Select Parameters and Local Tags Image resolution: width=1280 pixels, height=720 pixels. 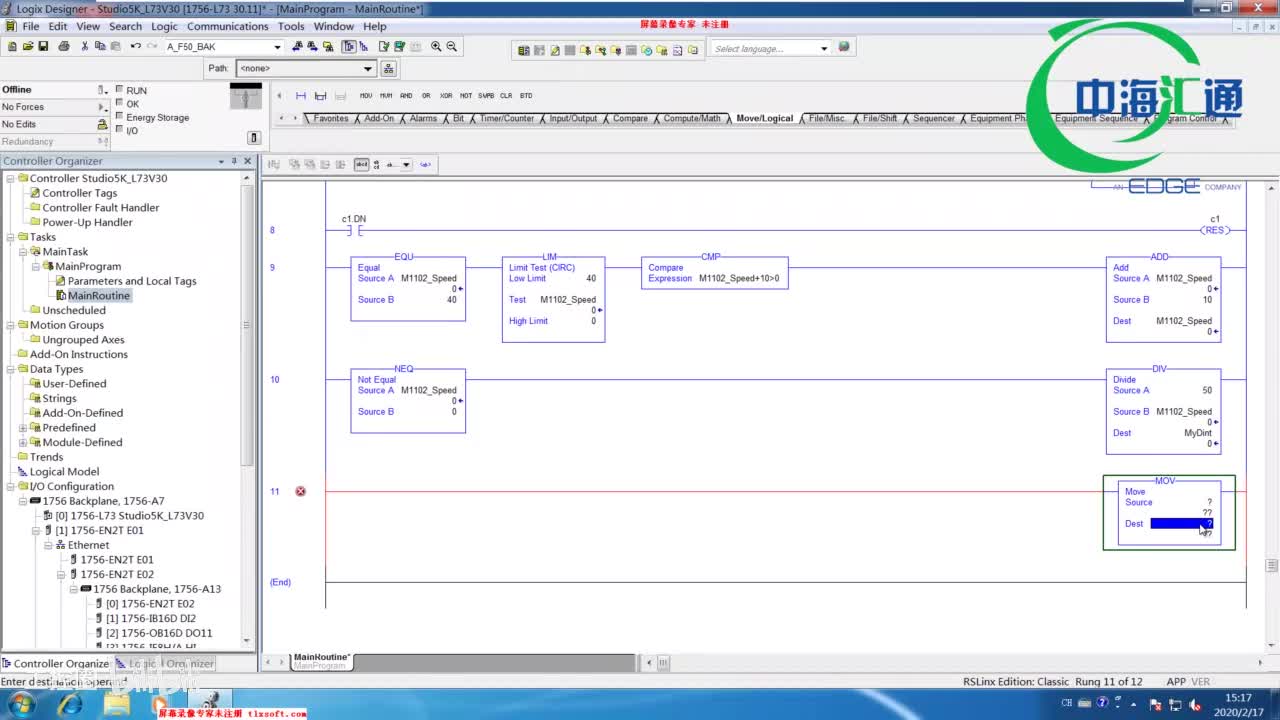pos(132,281)
